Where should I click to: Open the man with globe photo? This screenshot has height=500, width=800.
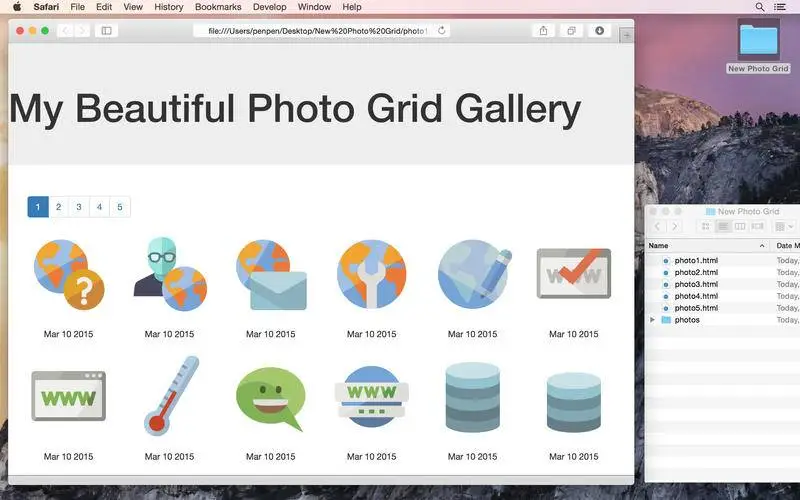click(x=170, y=274)
